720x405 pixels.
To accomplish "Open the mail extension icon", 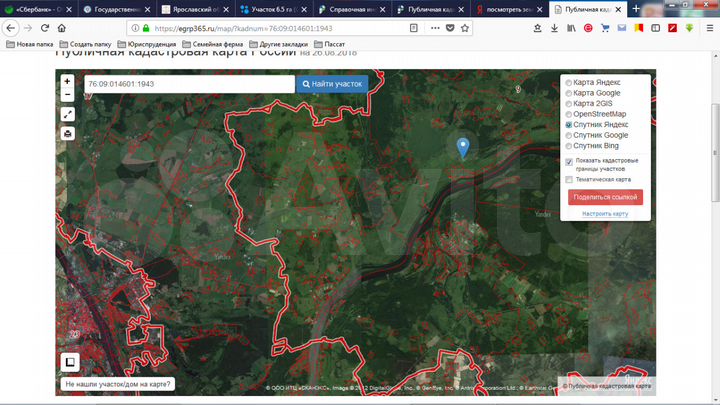I will point(622,28).
